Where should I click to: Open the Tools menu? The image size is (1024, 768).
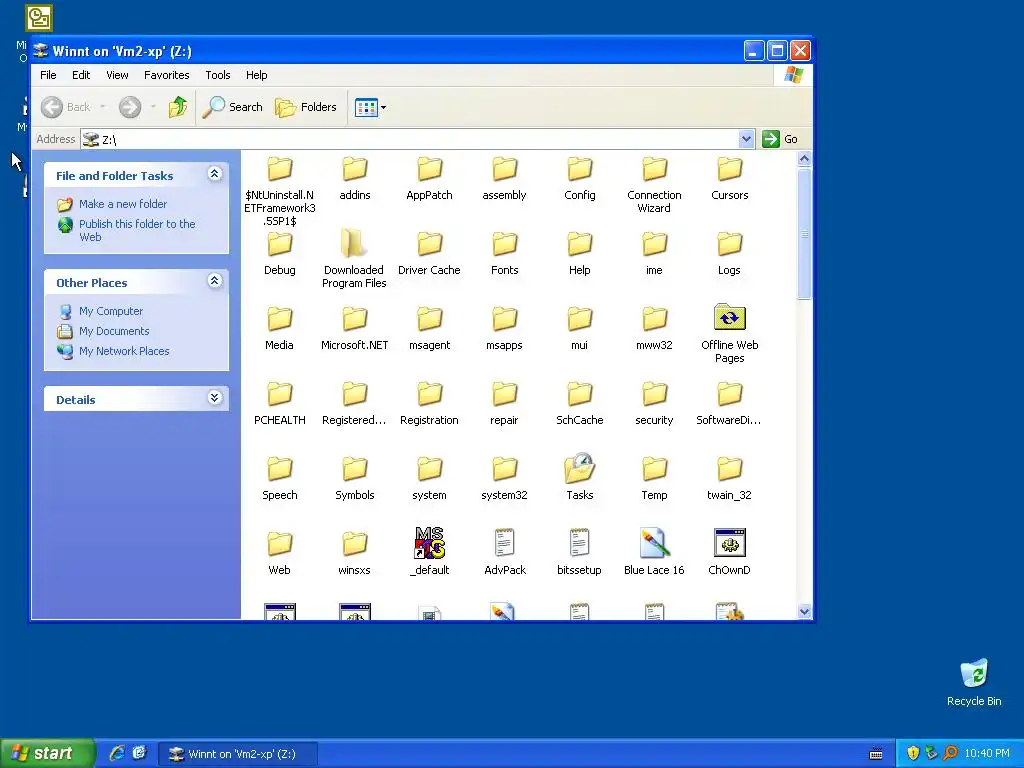point(217,75)
